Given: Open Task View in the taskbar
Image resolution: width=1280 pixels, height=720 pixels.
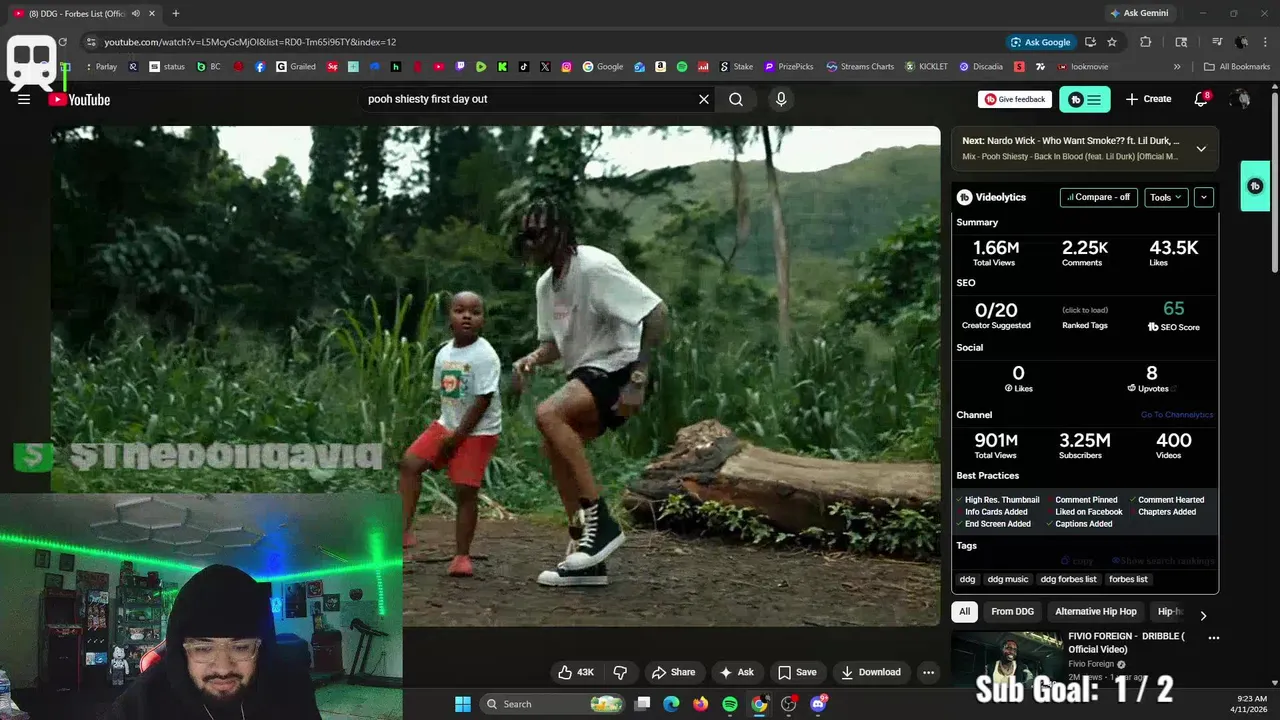Looking at the screenshot, I should (x=643, y=704).
